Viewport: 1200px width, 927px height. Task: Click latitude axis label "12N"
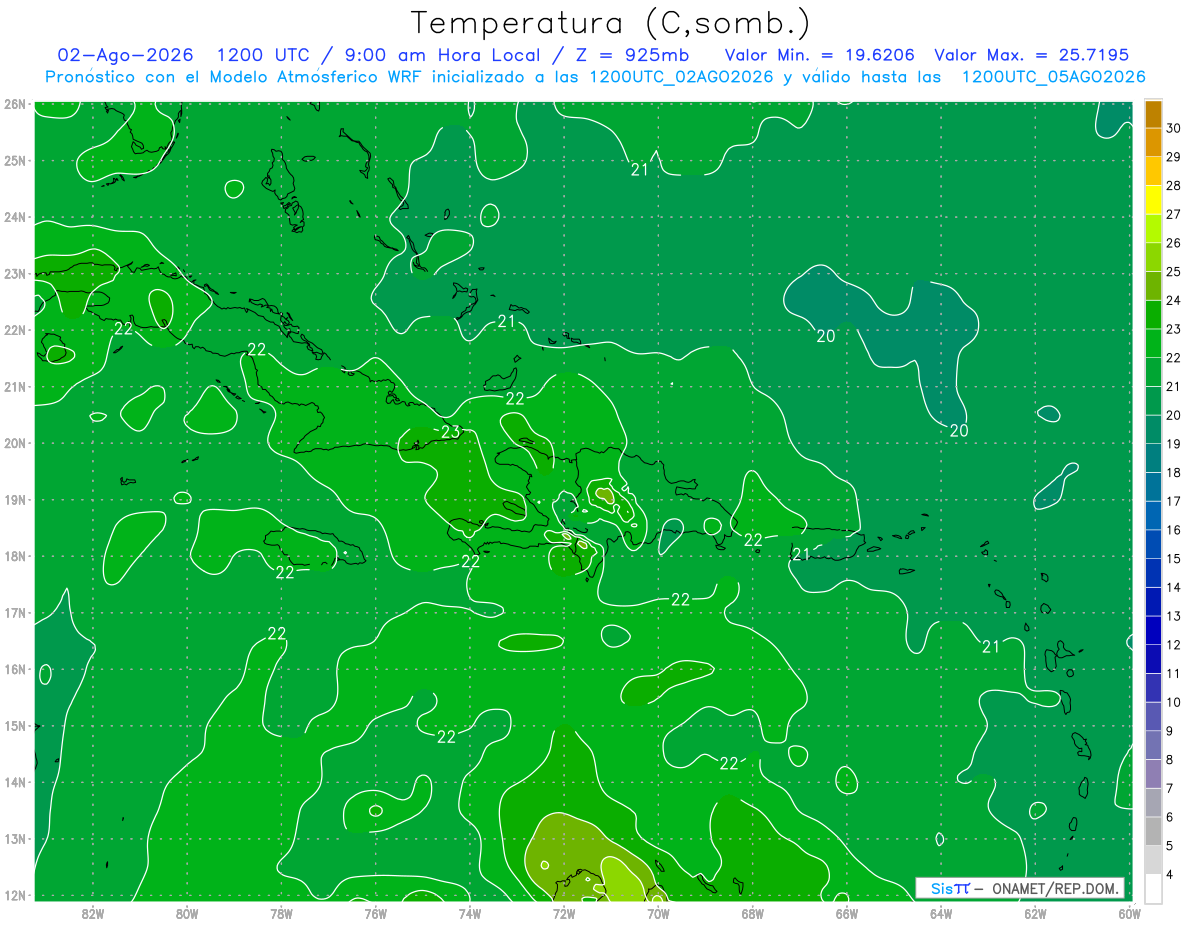[14, 895]
